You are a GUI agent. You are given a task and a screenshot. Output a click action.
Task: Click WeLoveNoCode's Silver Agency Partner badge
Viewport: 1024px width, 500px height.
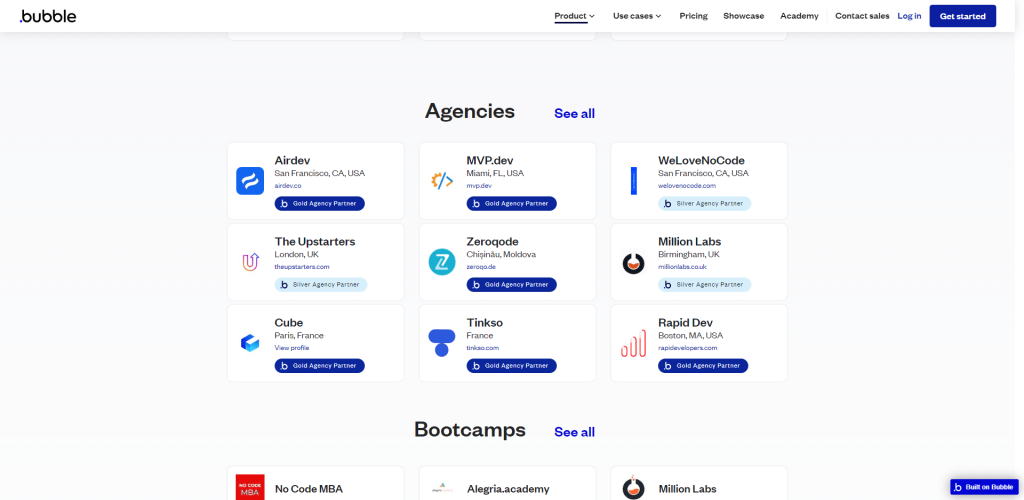click(705, 204)
